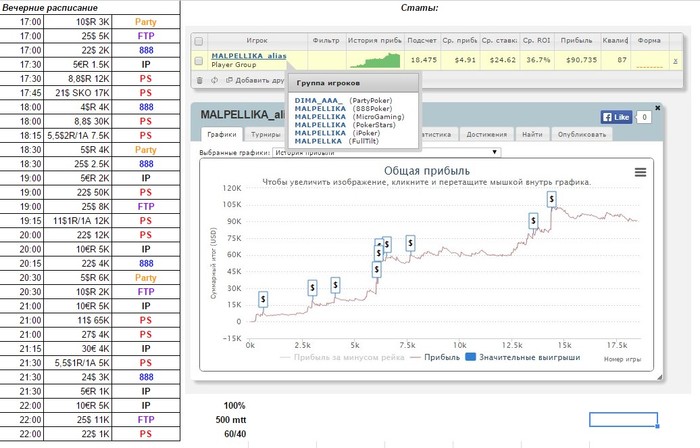700x448 pixels.
Task: Click the 18,475 count cell
Action: pyautogui.click(x=424, y=60)
